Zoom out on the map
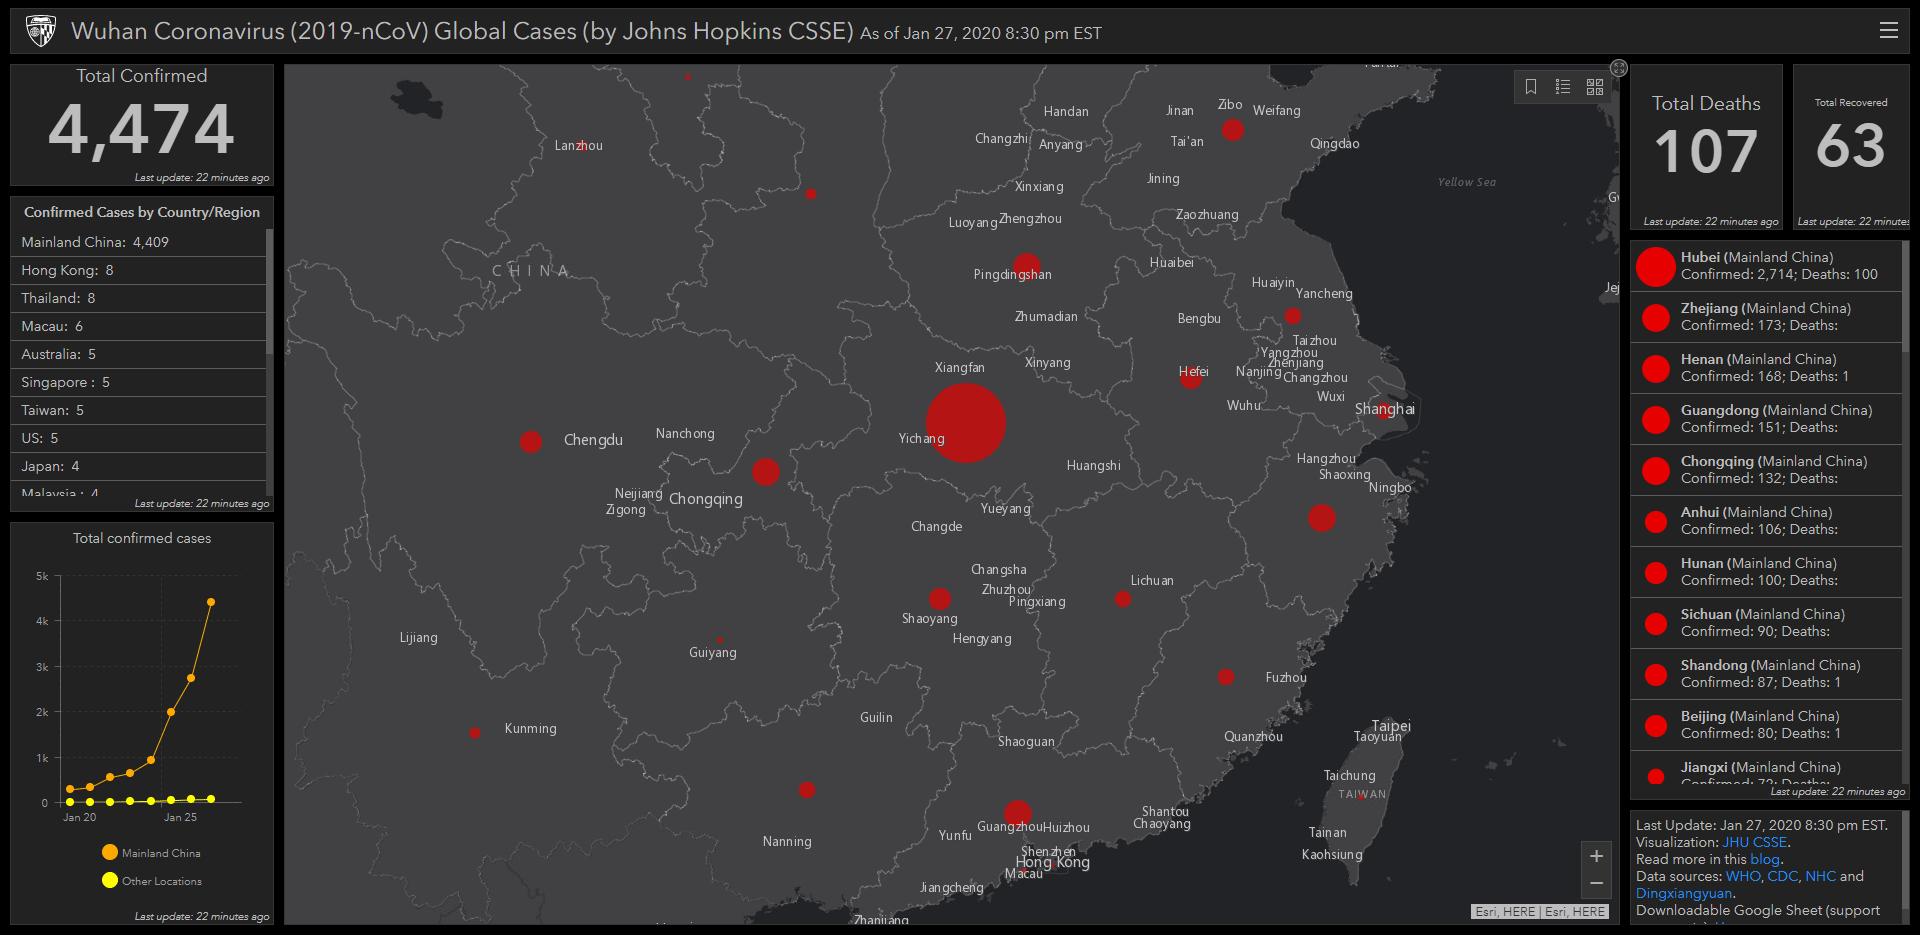 pos(1596,883)
